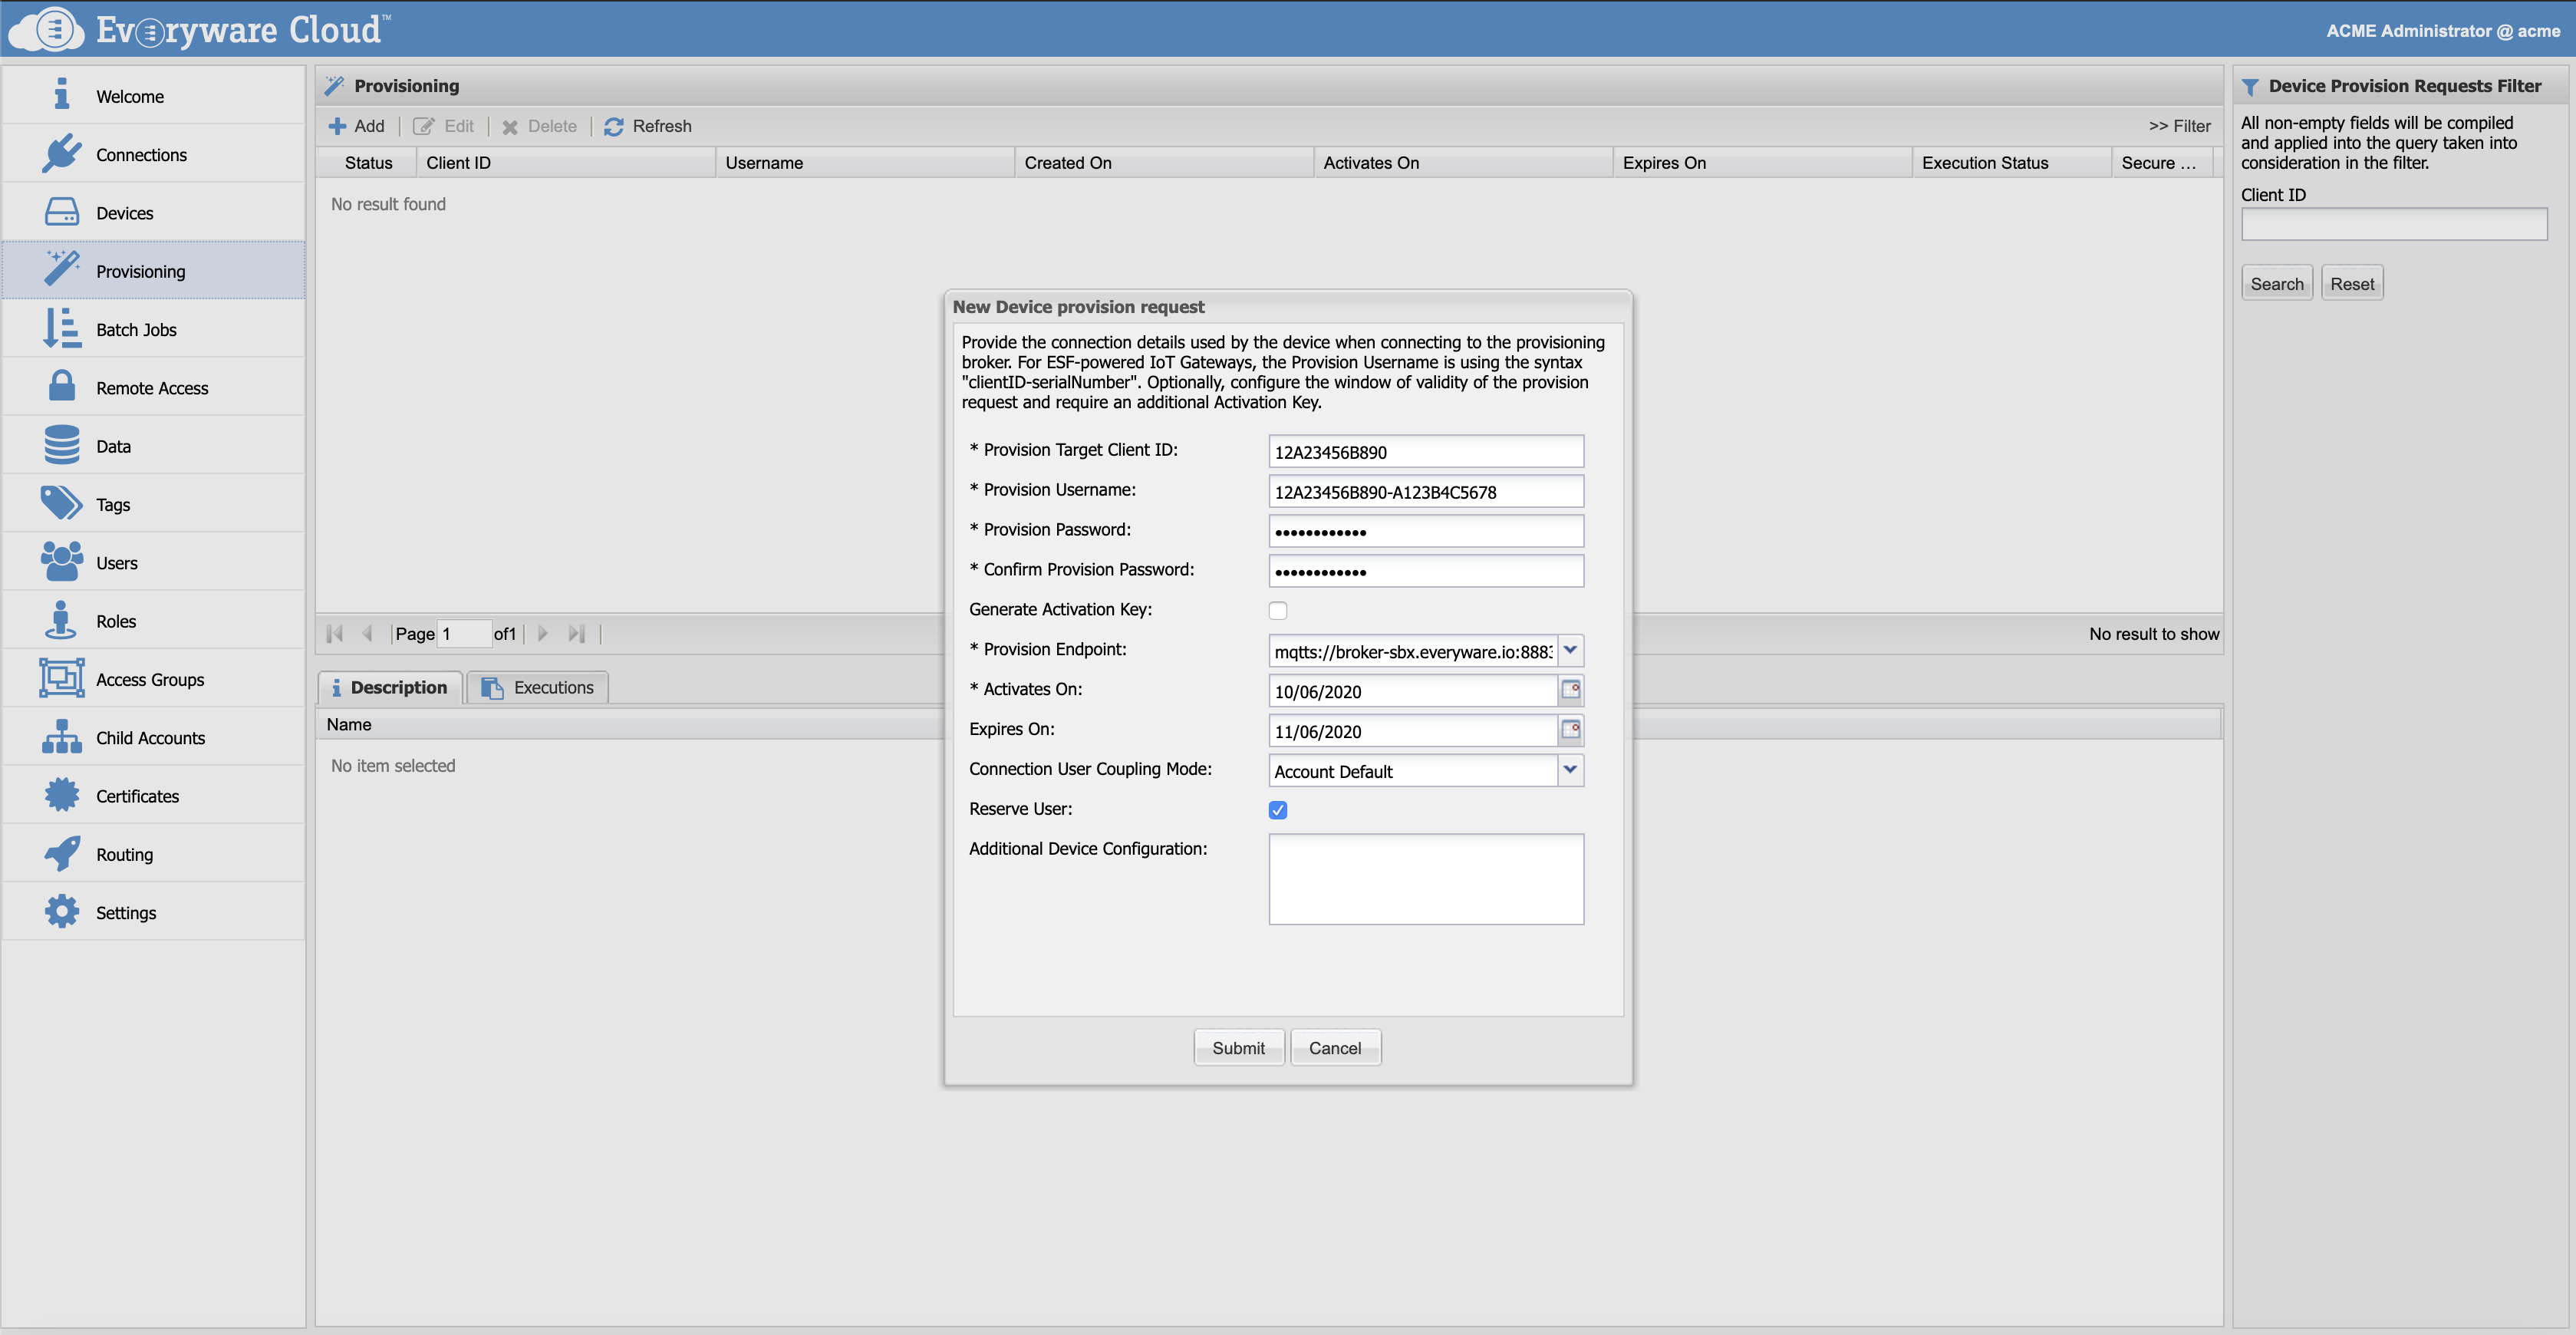Submit the new provision request
Viewport: 2576px width, 1335px height.
click(1238, 1047)
